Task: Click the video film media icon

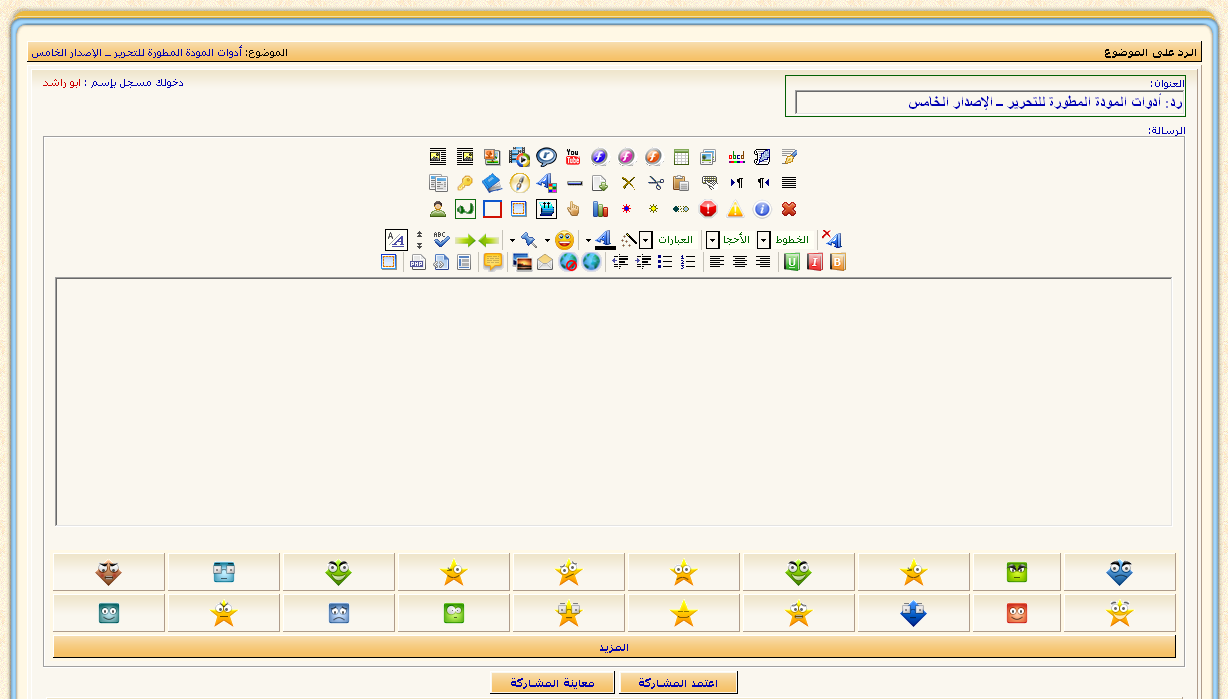Action: pos(519,156)
